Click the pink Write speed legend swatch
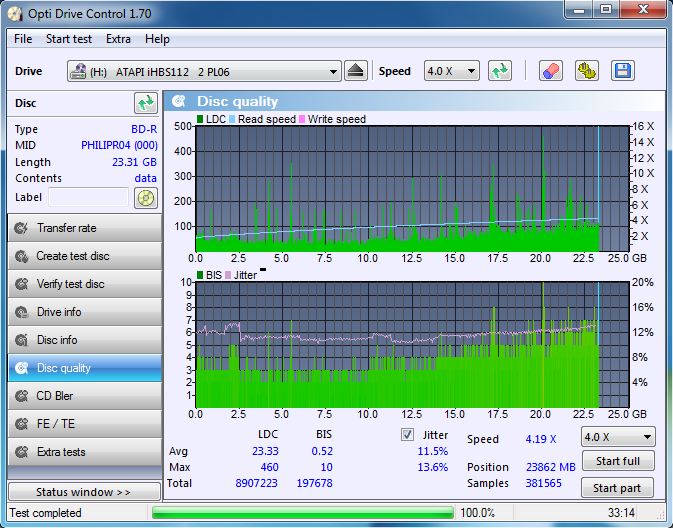Image resolution: width=673 pixels, height=528 pixels. 302,119
